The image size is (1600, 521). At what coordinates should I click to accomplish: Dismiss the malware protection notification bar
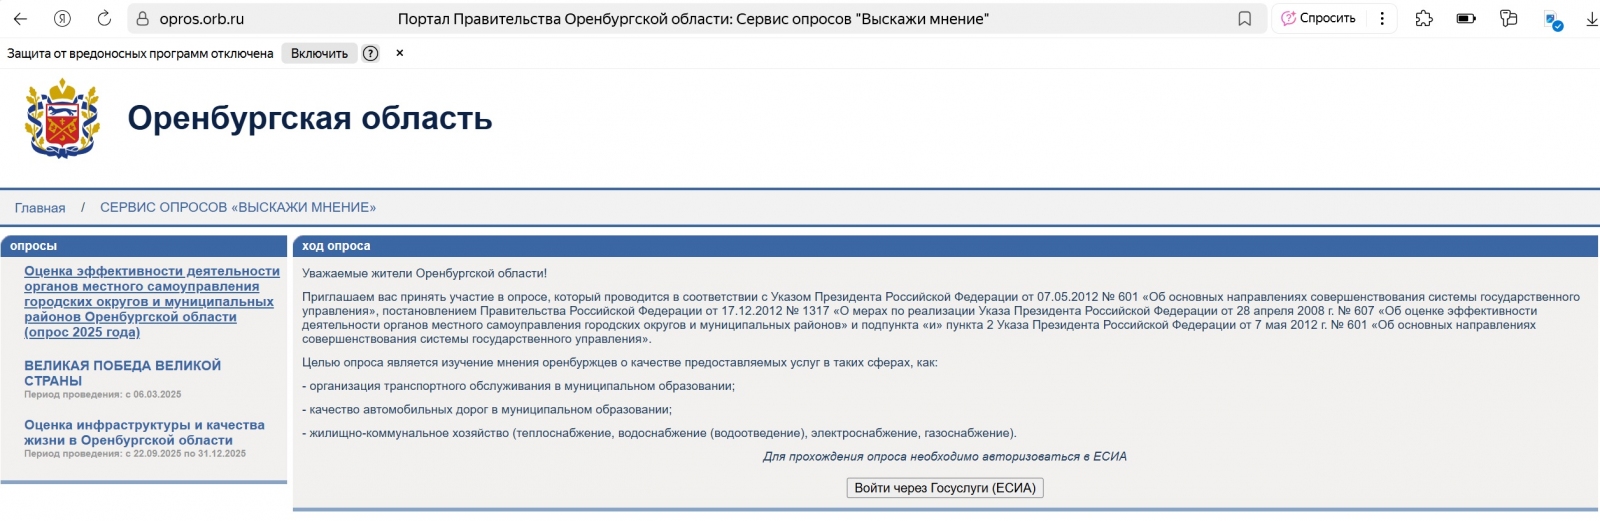point(400,53)
